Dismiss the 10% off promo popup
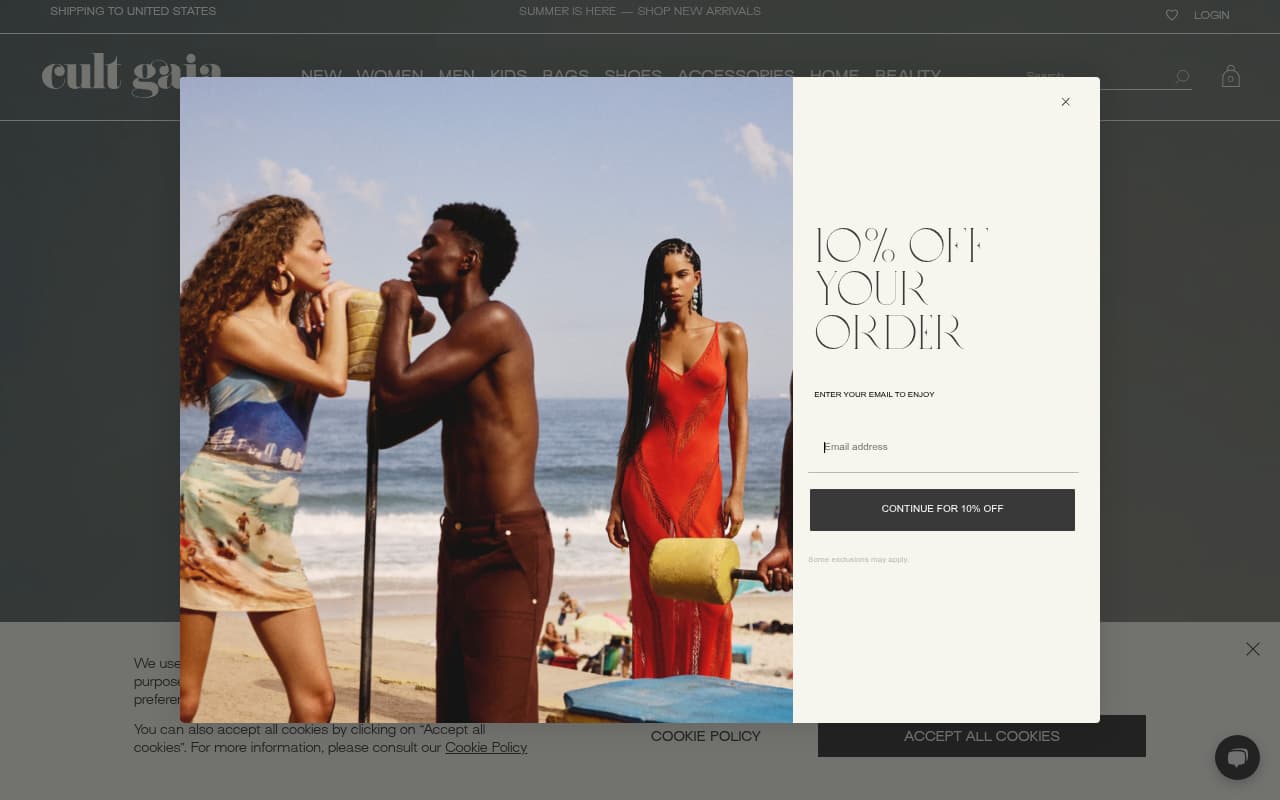This screenshot has height=800, width=1280. 1065,101
